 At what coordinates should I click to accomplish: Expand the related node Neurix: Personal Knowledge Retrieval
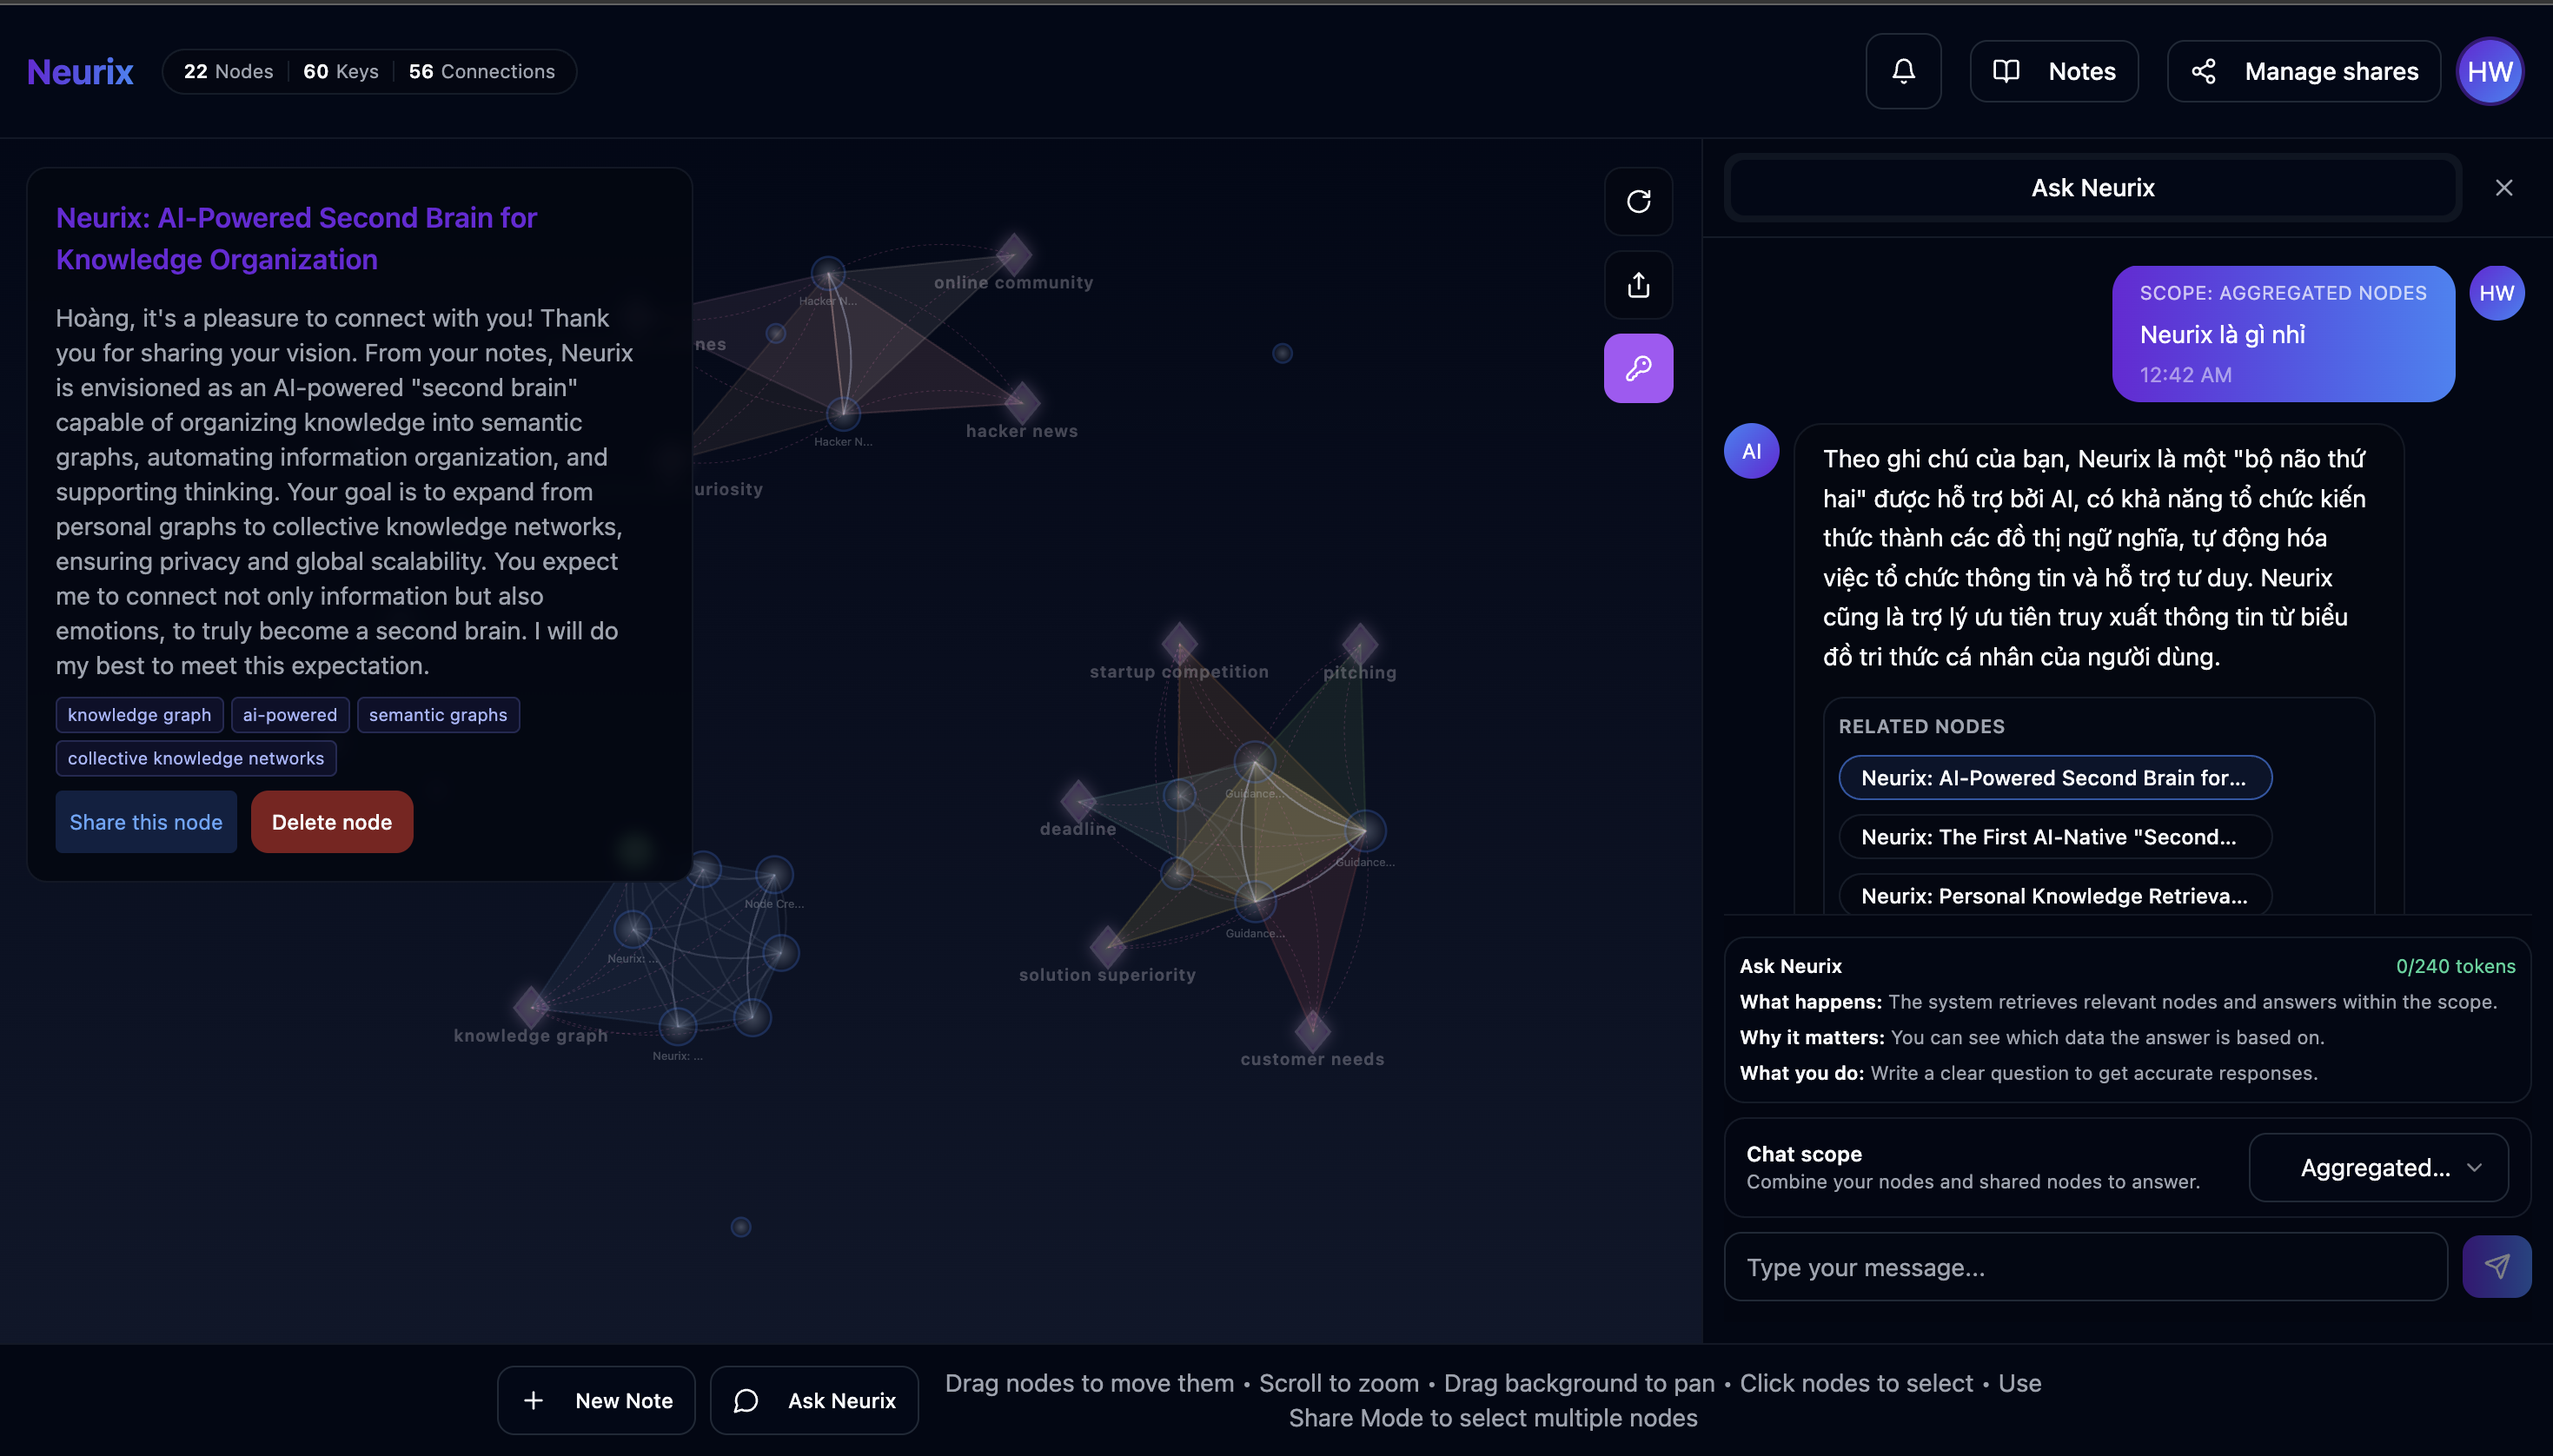pos(2054,895)
